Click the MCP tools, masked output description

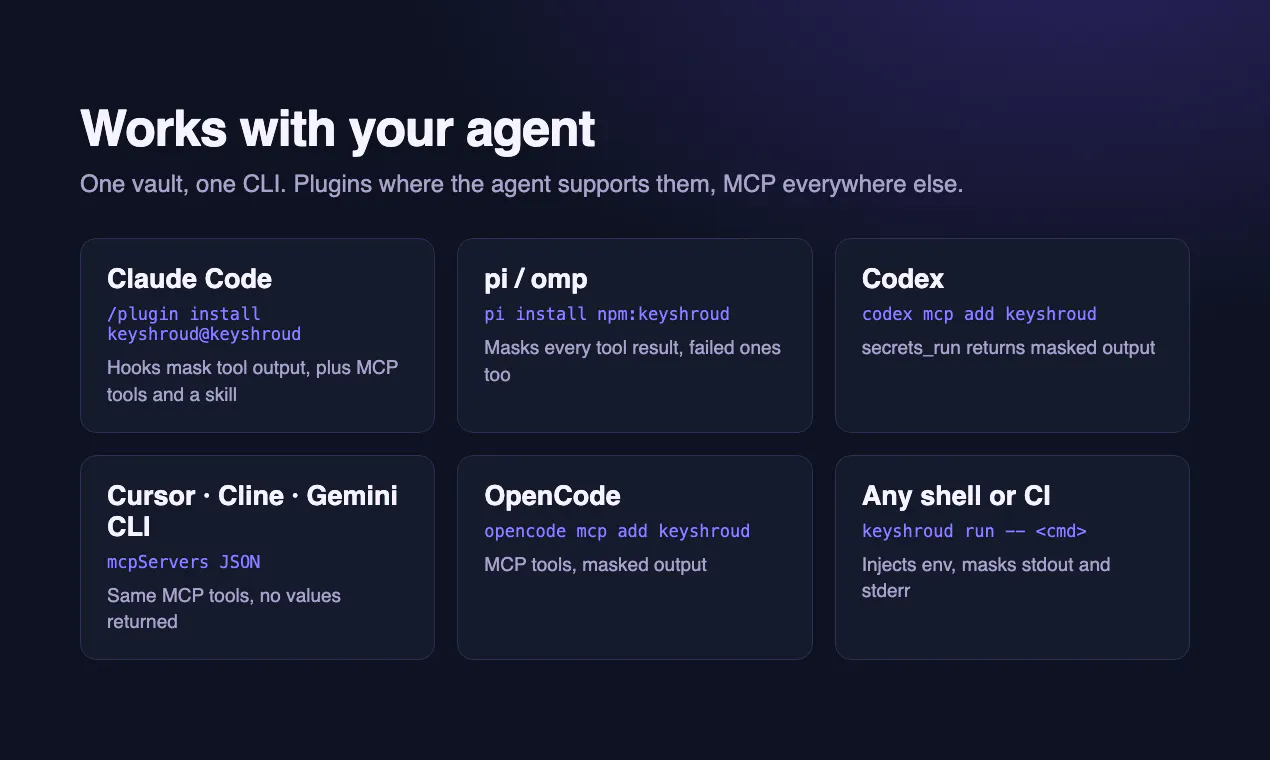(595, 565)
